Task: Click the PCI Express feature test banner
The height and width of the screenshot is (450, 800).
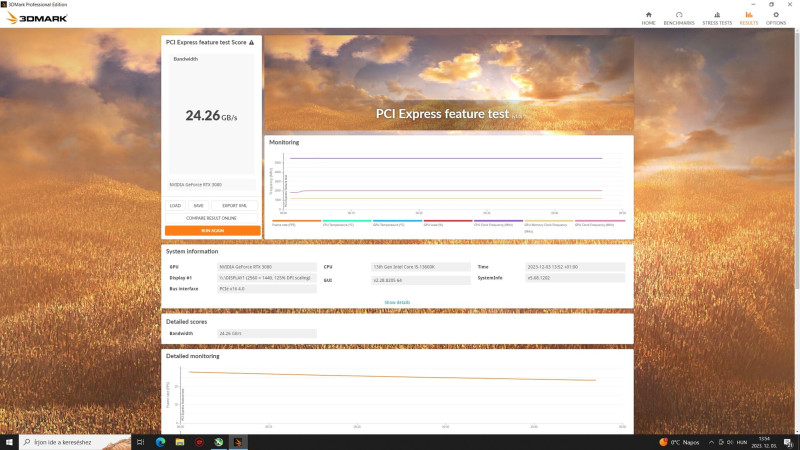Action: tap(449, 83)
